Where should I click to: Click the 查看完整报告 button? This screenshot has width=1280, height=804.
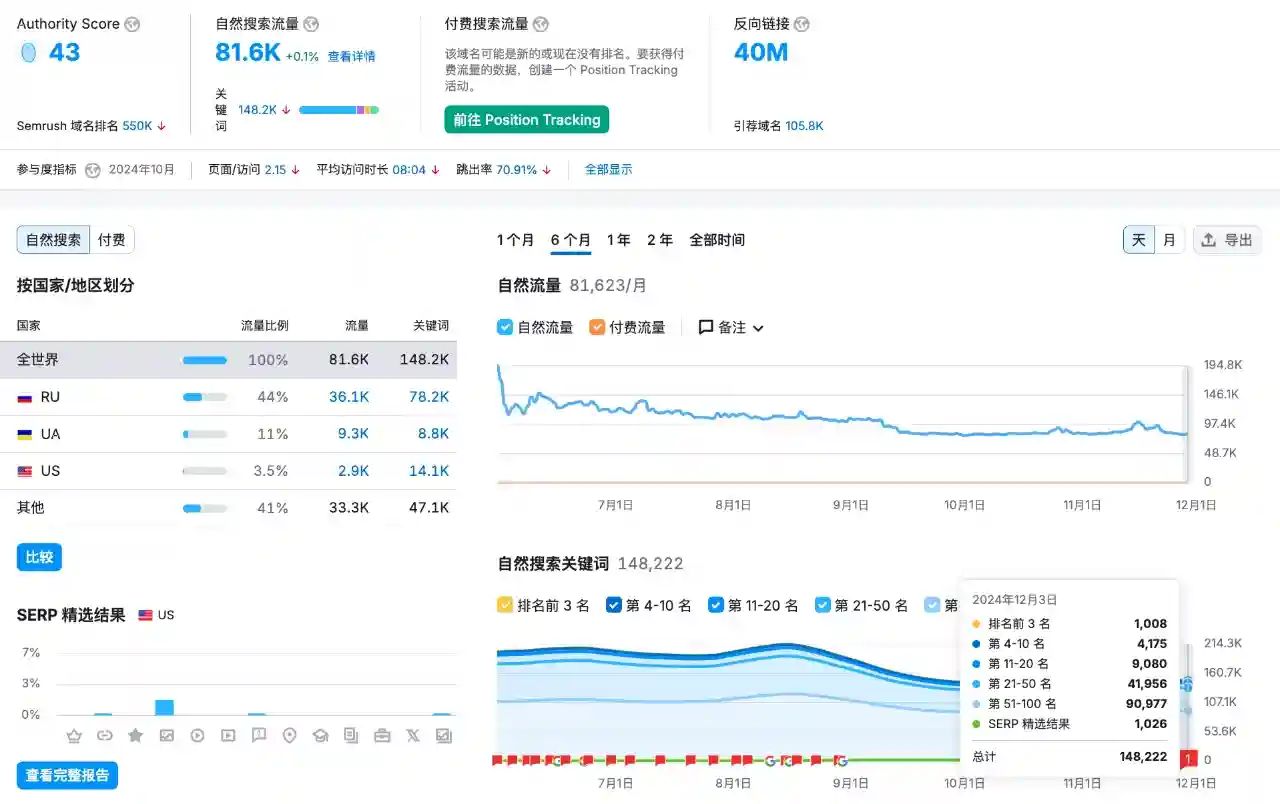tap(66, 774)
